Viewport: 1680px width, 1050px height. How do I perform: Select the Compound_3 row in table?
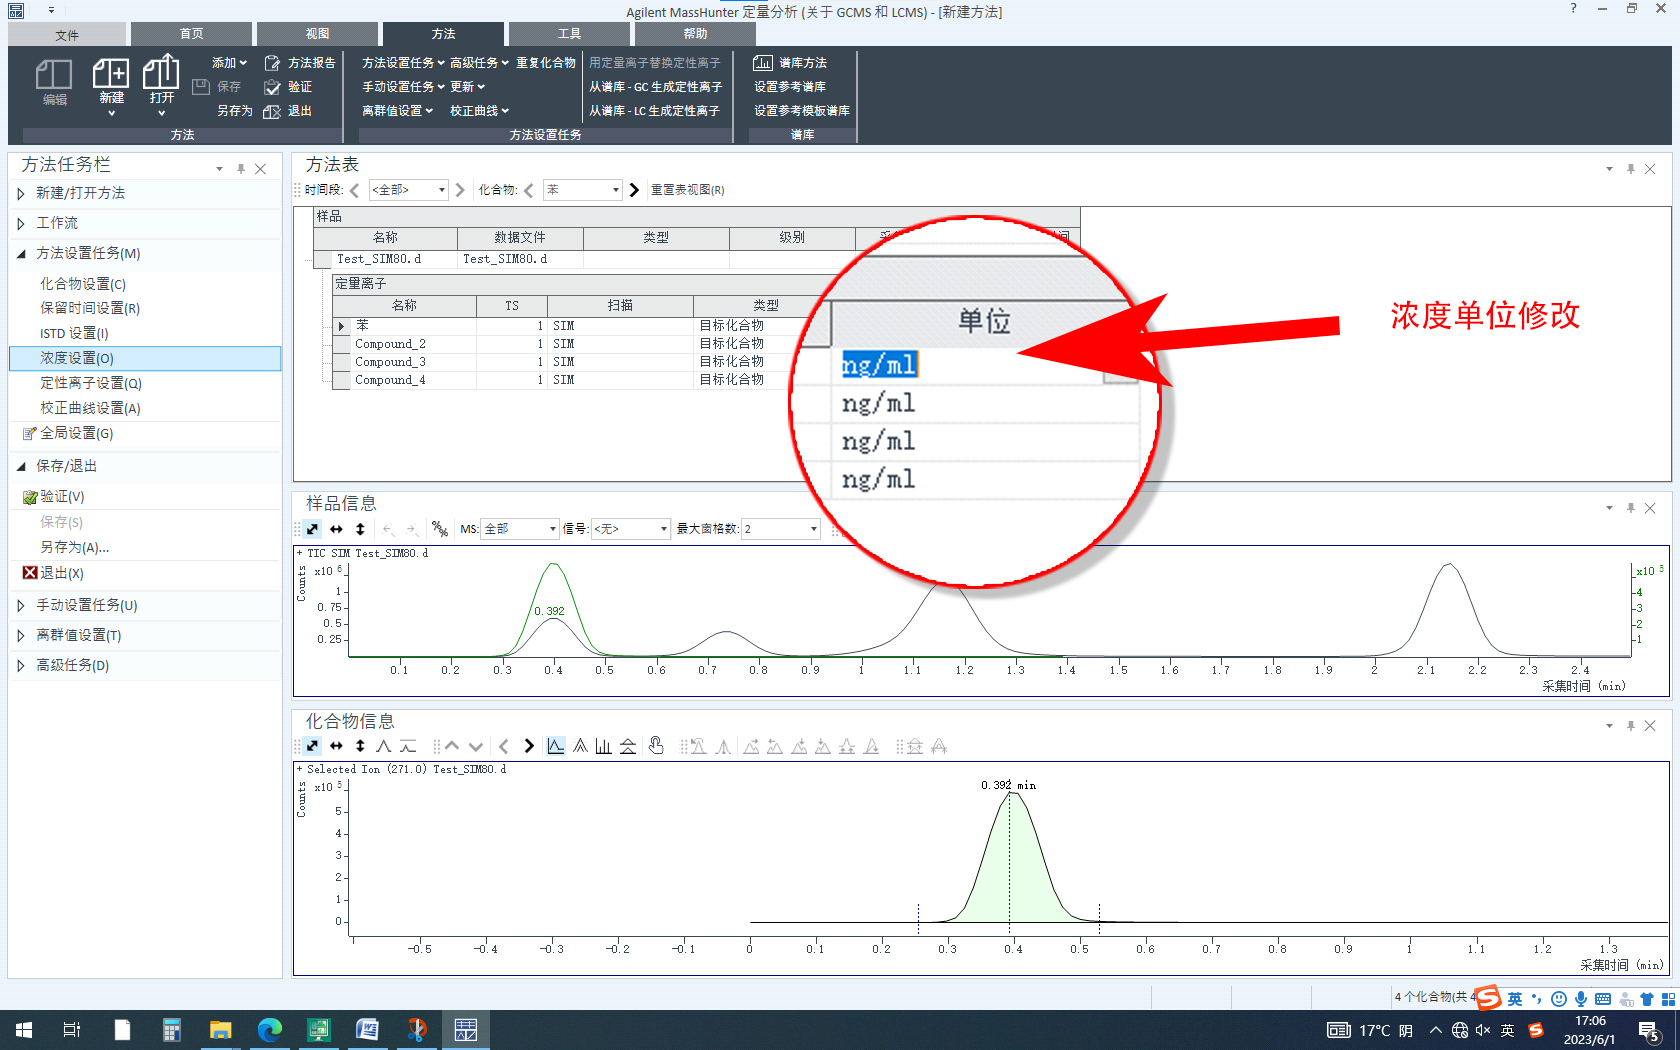pos(390,362)
